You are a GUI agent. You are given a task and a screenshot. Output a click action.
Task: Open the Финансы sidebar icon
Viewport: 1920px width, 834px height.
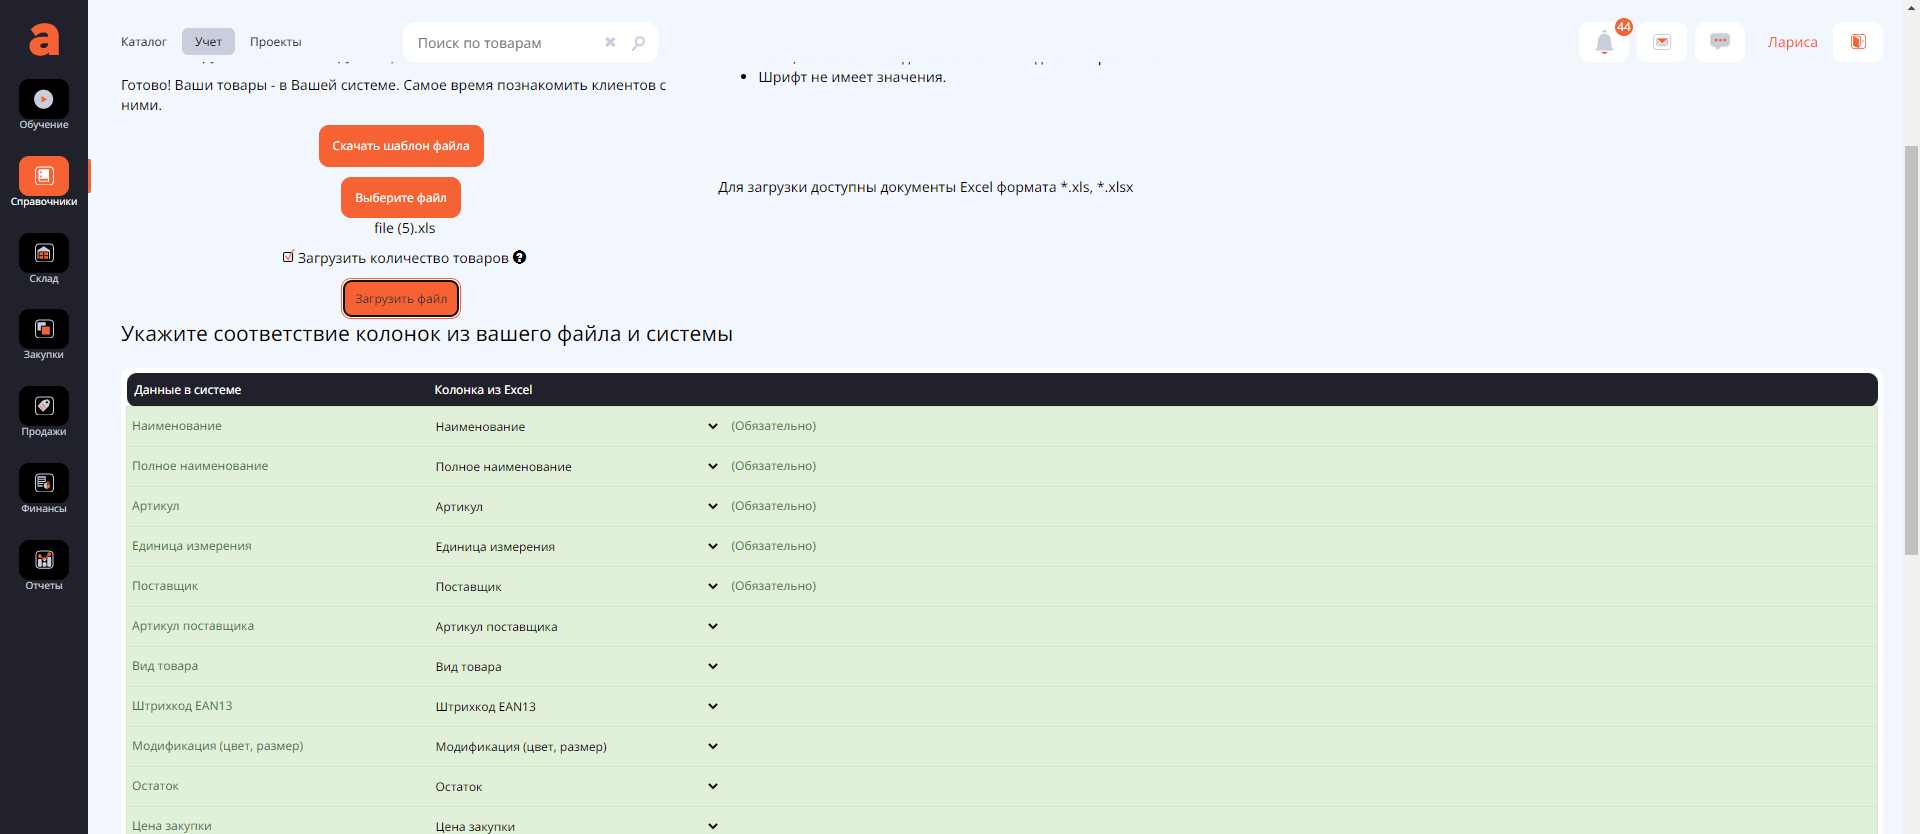point(44,489)
